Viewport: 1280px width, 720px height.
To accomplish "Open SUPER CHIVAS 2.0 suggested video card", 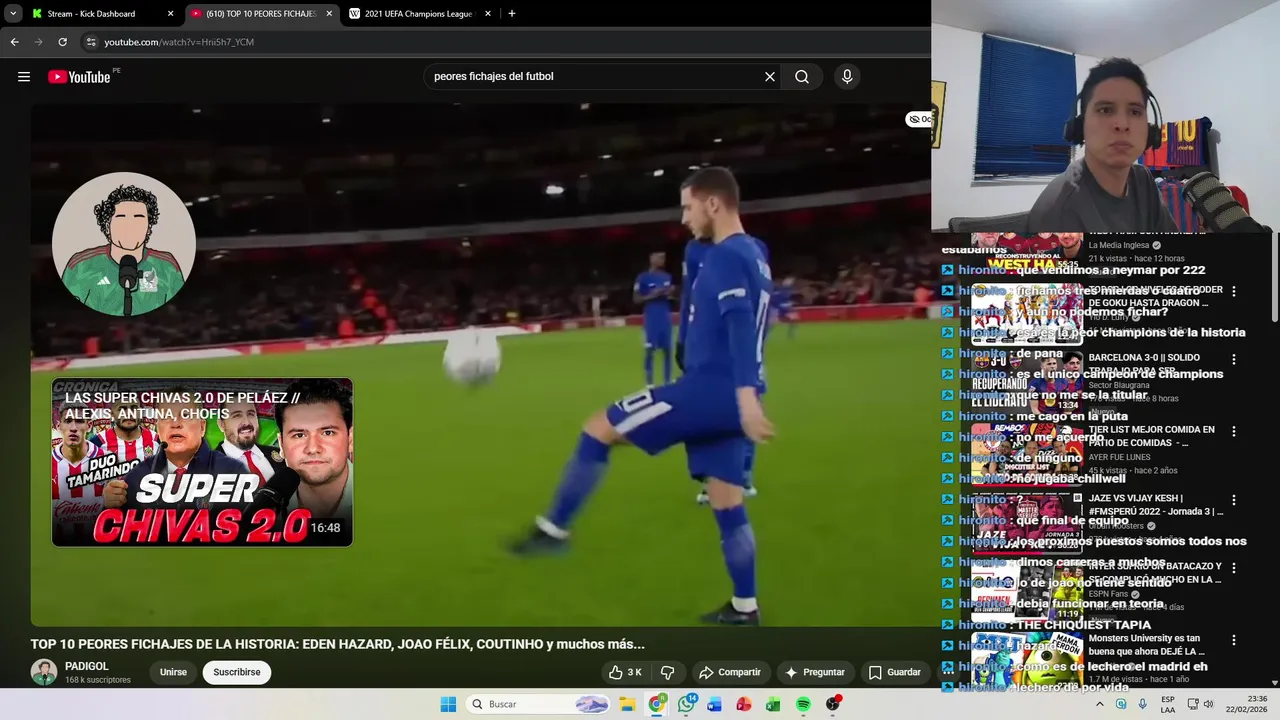I will 202,462.
